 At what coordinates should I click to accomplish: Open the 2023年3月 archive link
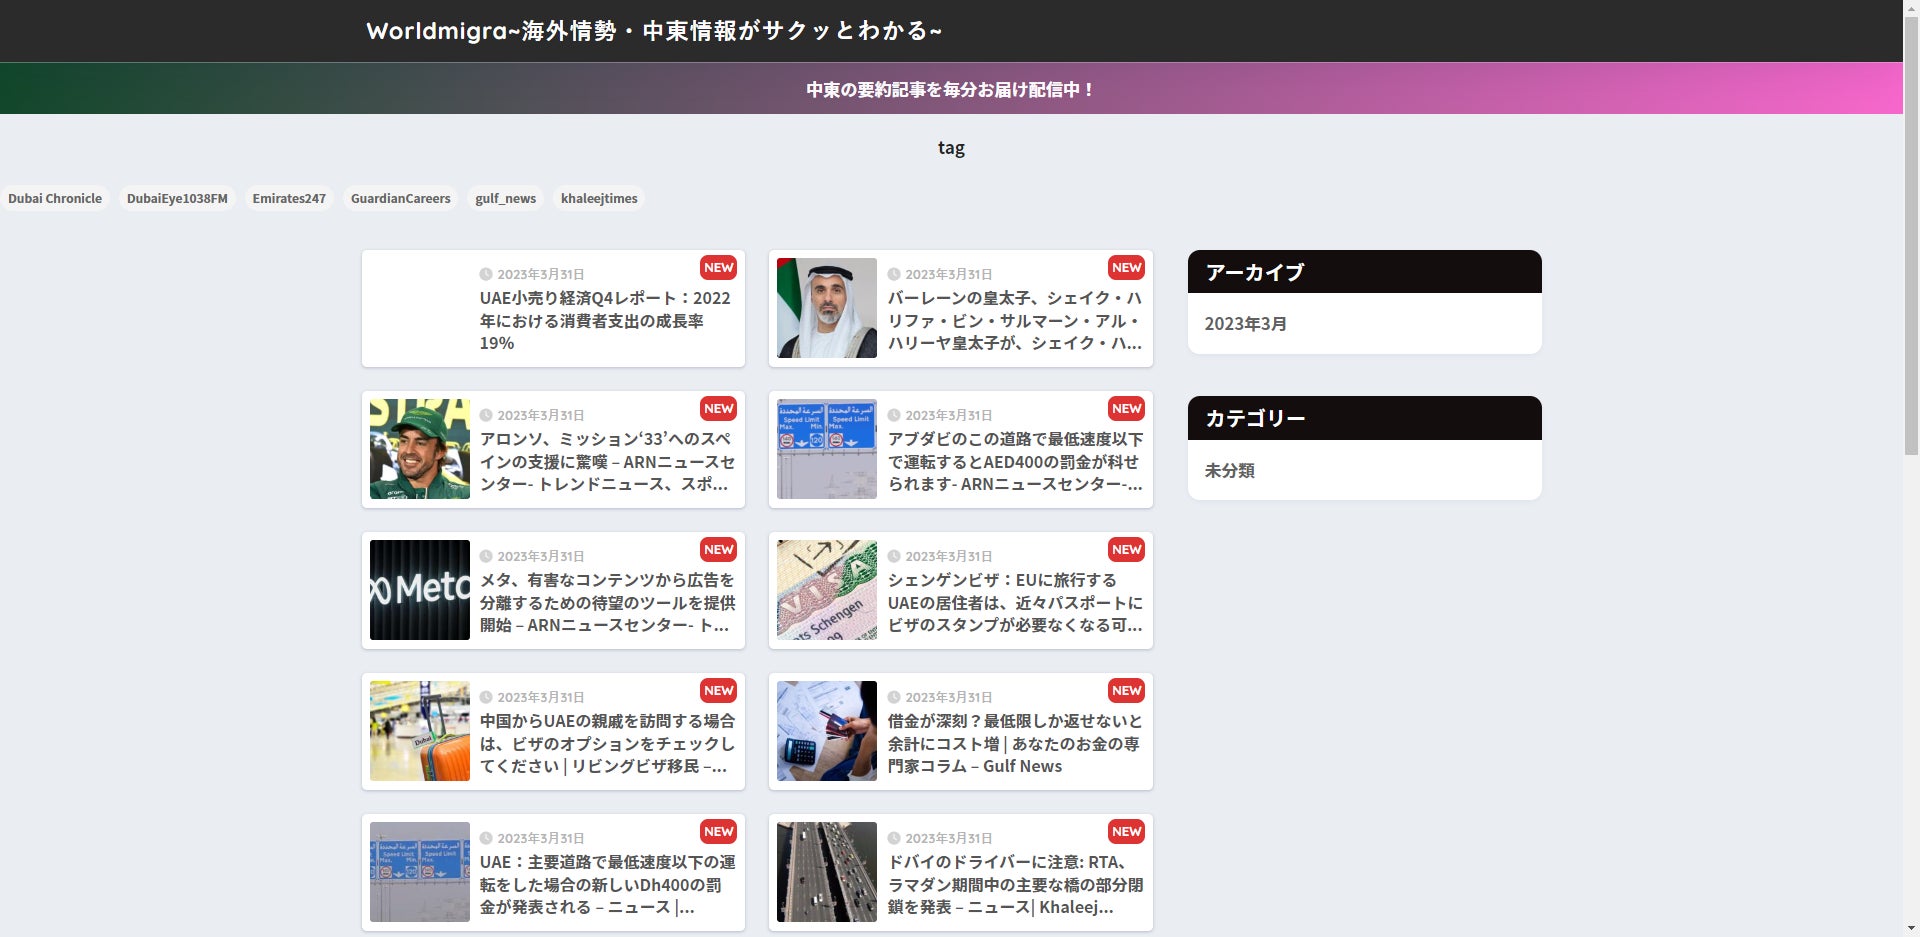1245,324
